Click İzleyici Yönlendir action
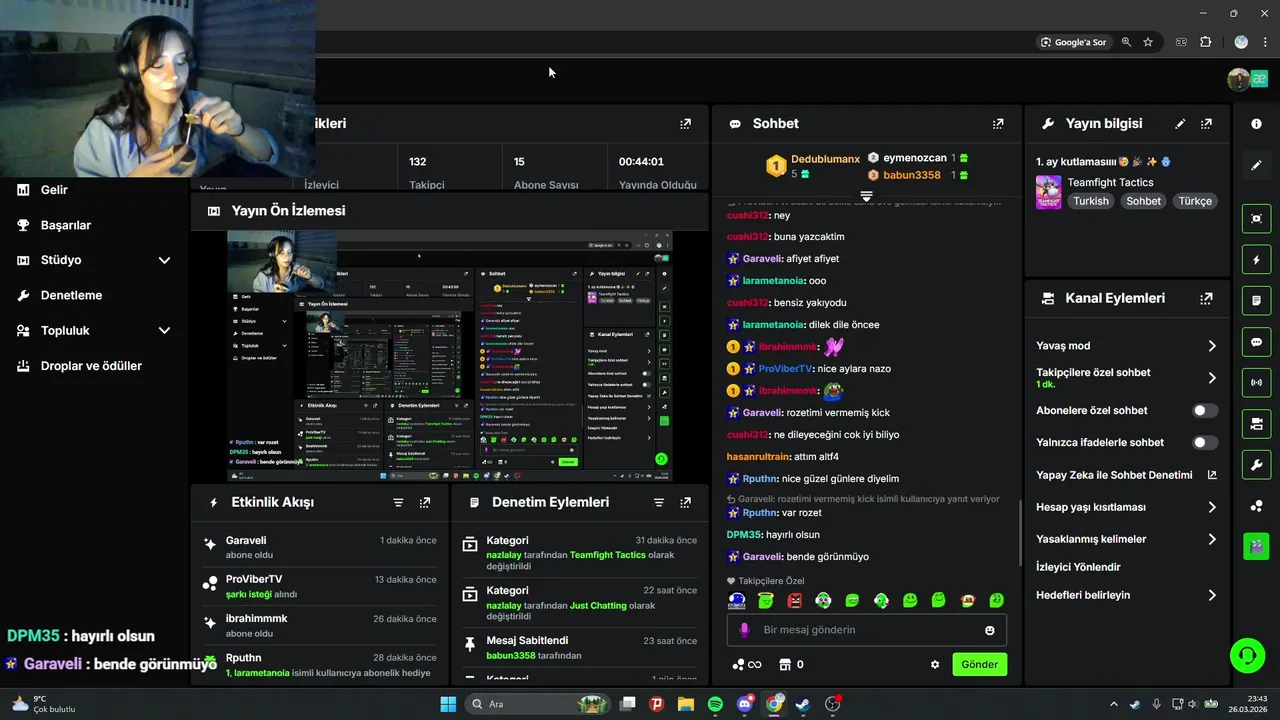This screenshot has height=720, width=1280. click(x=1078, y=567)
